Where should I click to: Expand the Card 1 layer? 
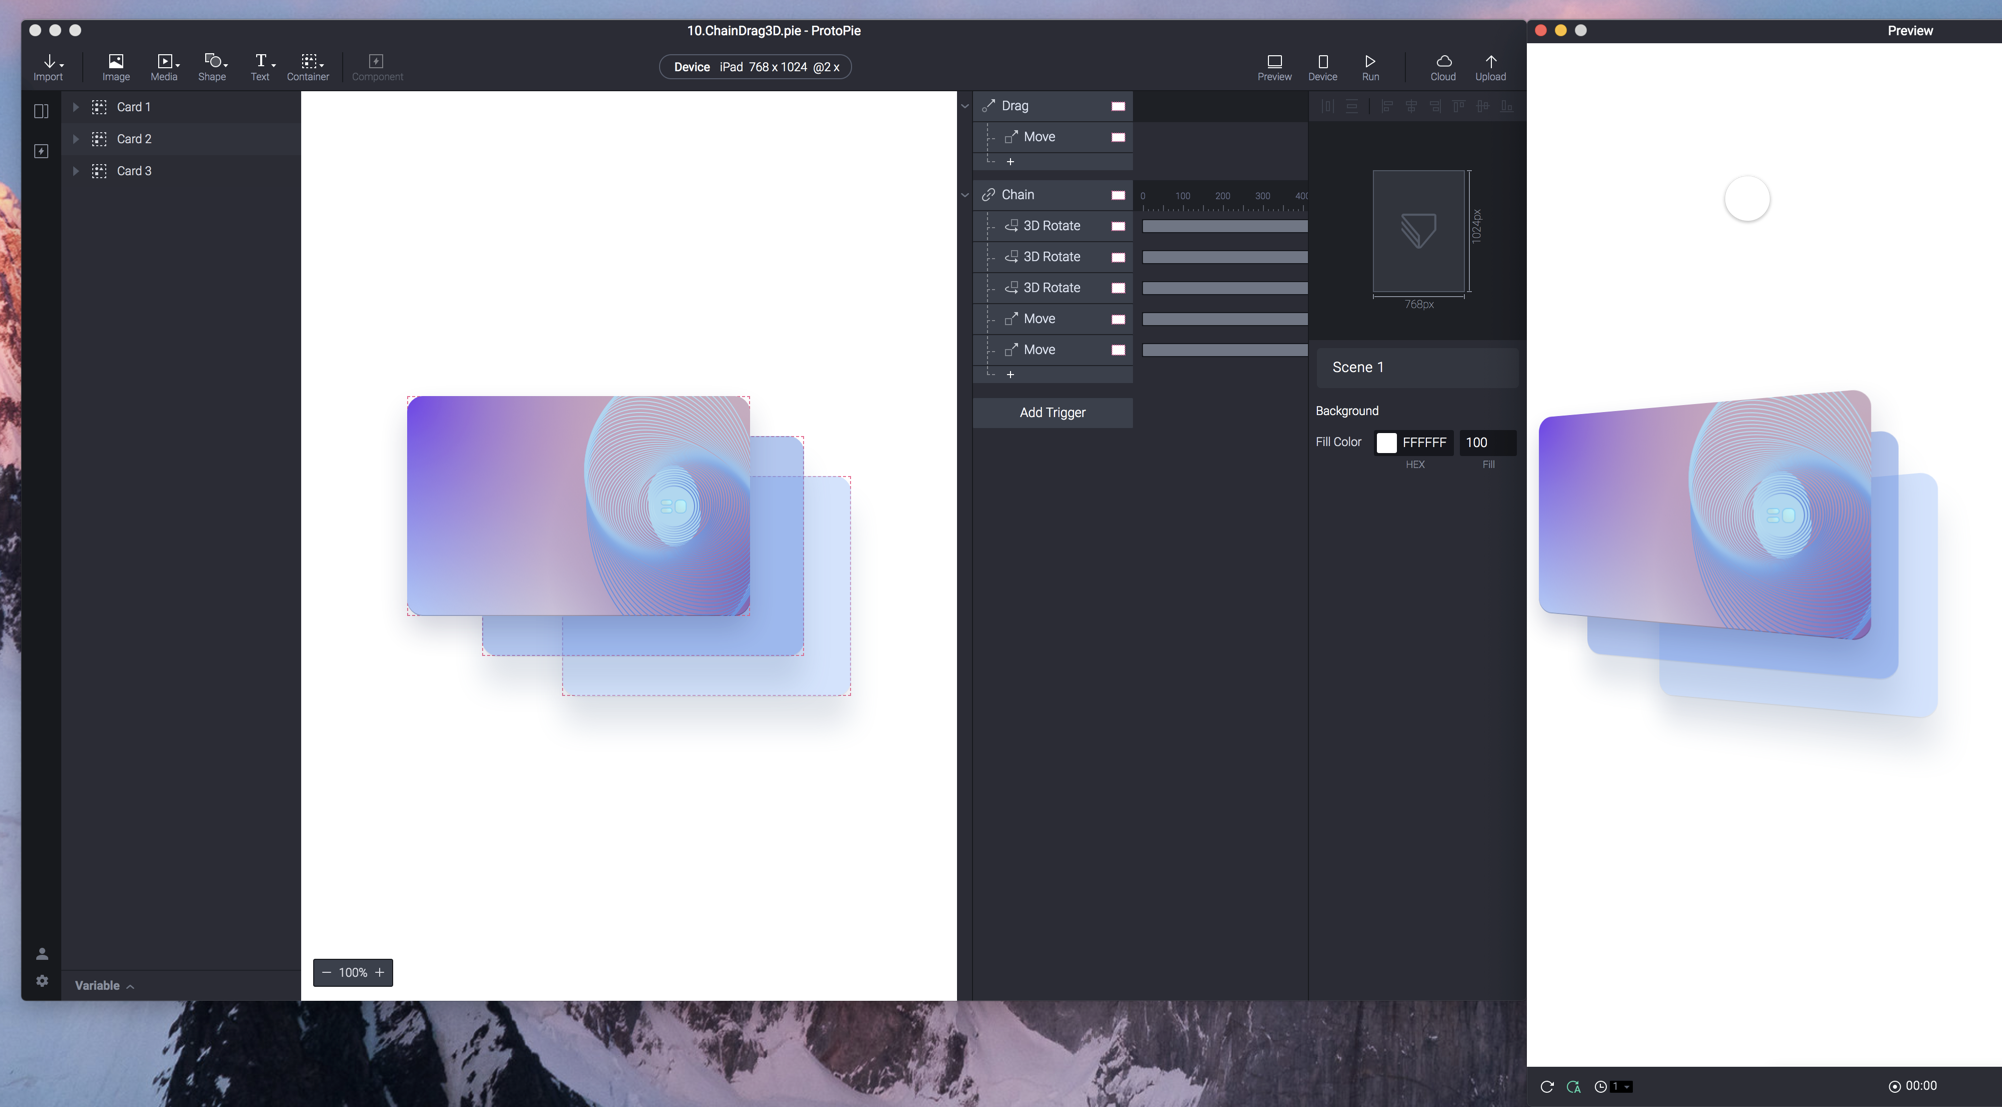pyautogui.click(x=76, y=107)
